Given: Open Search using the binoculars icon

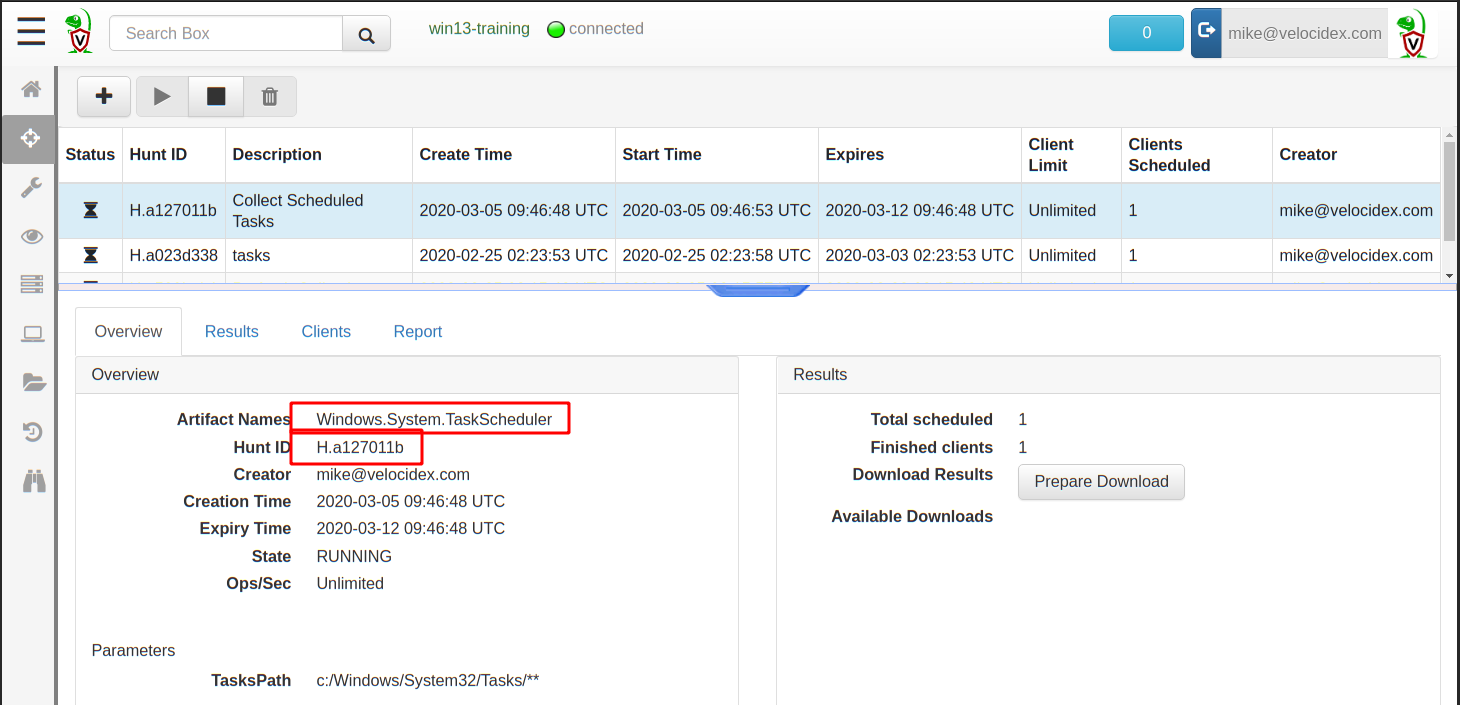Looking at the screenshot, I should 30,480.
